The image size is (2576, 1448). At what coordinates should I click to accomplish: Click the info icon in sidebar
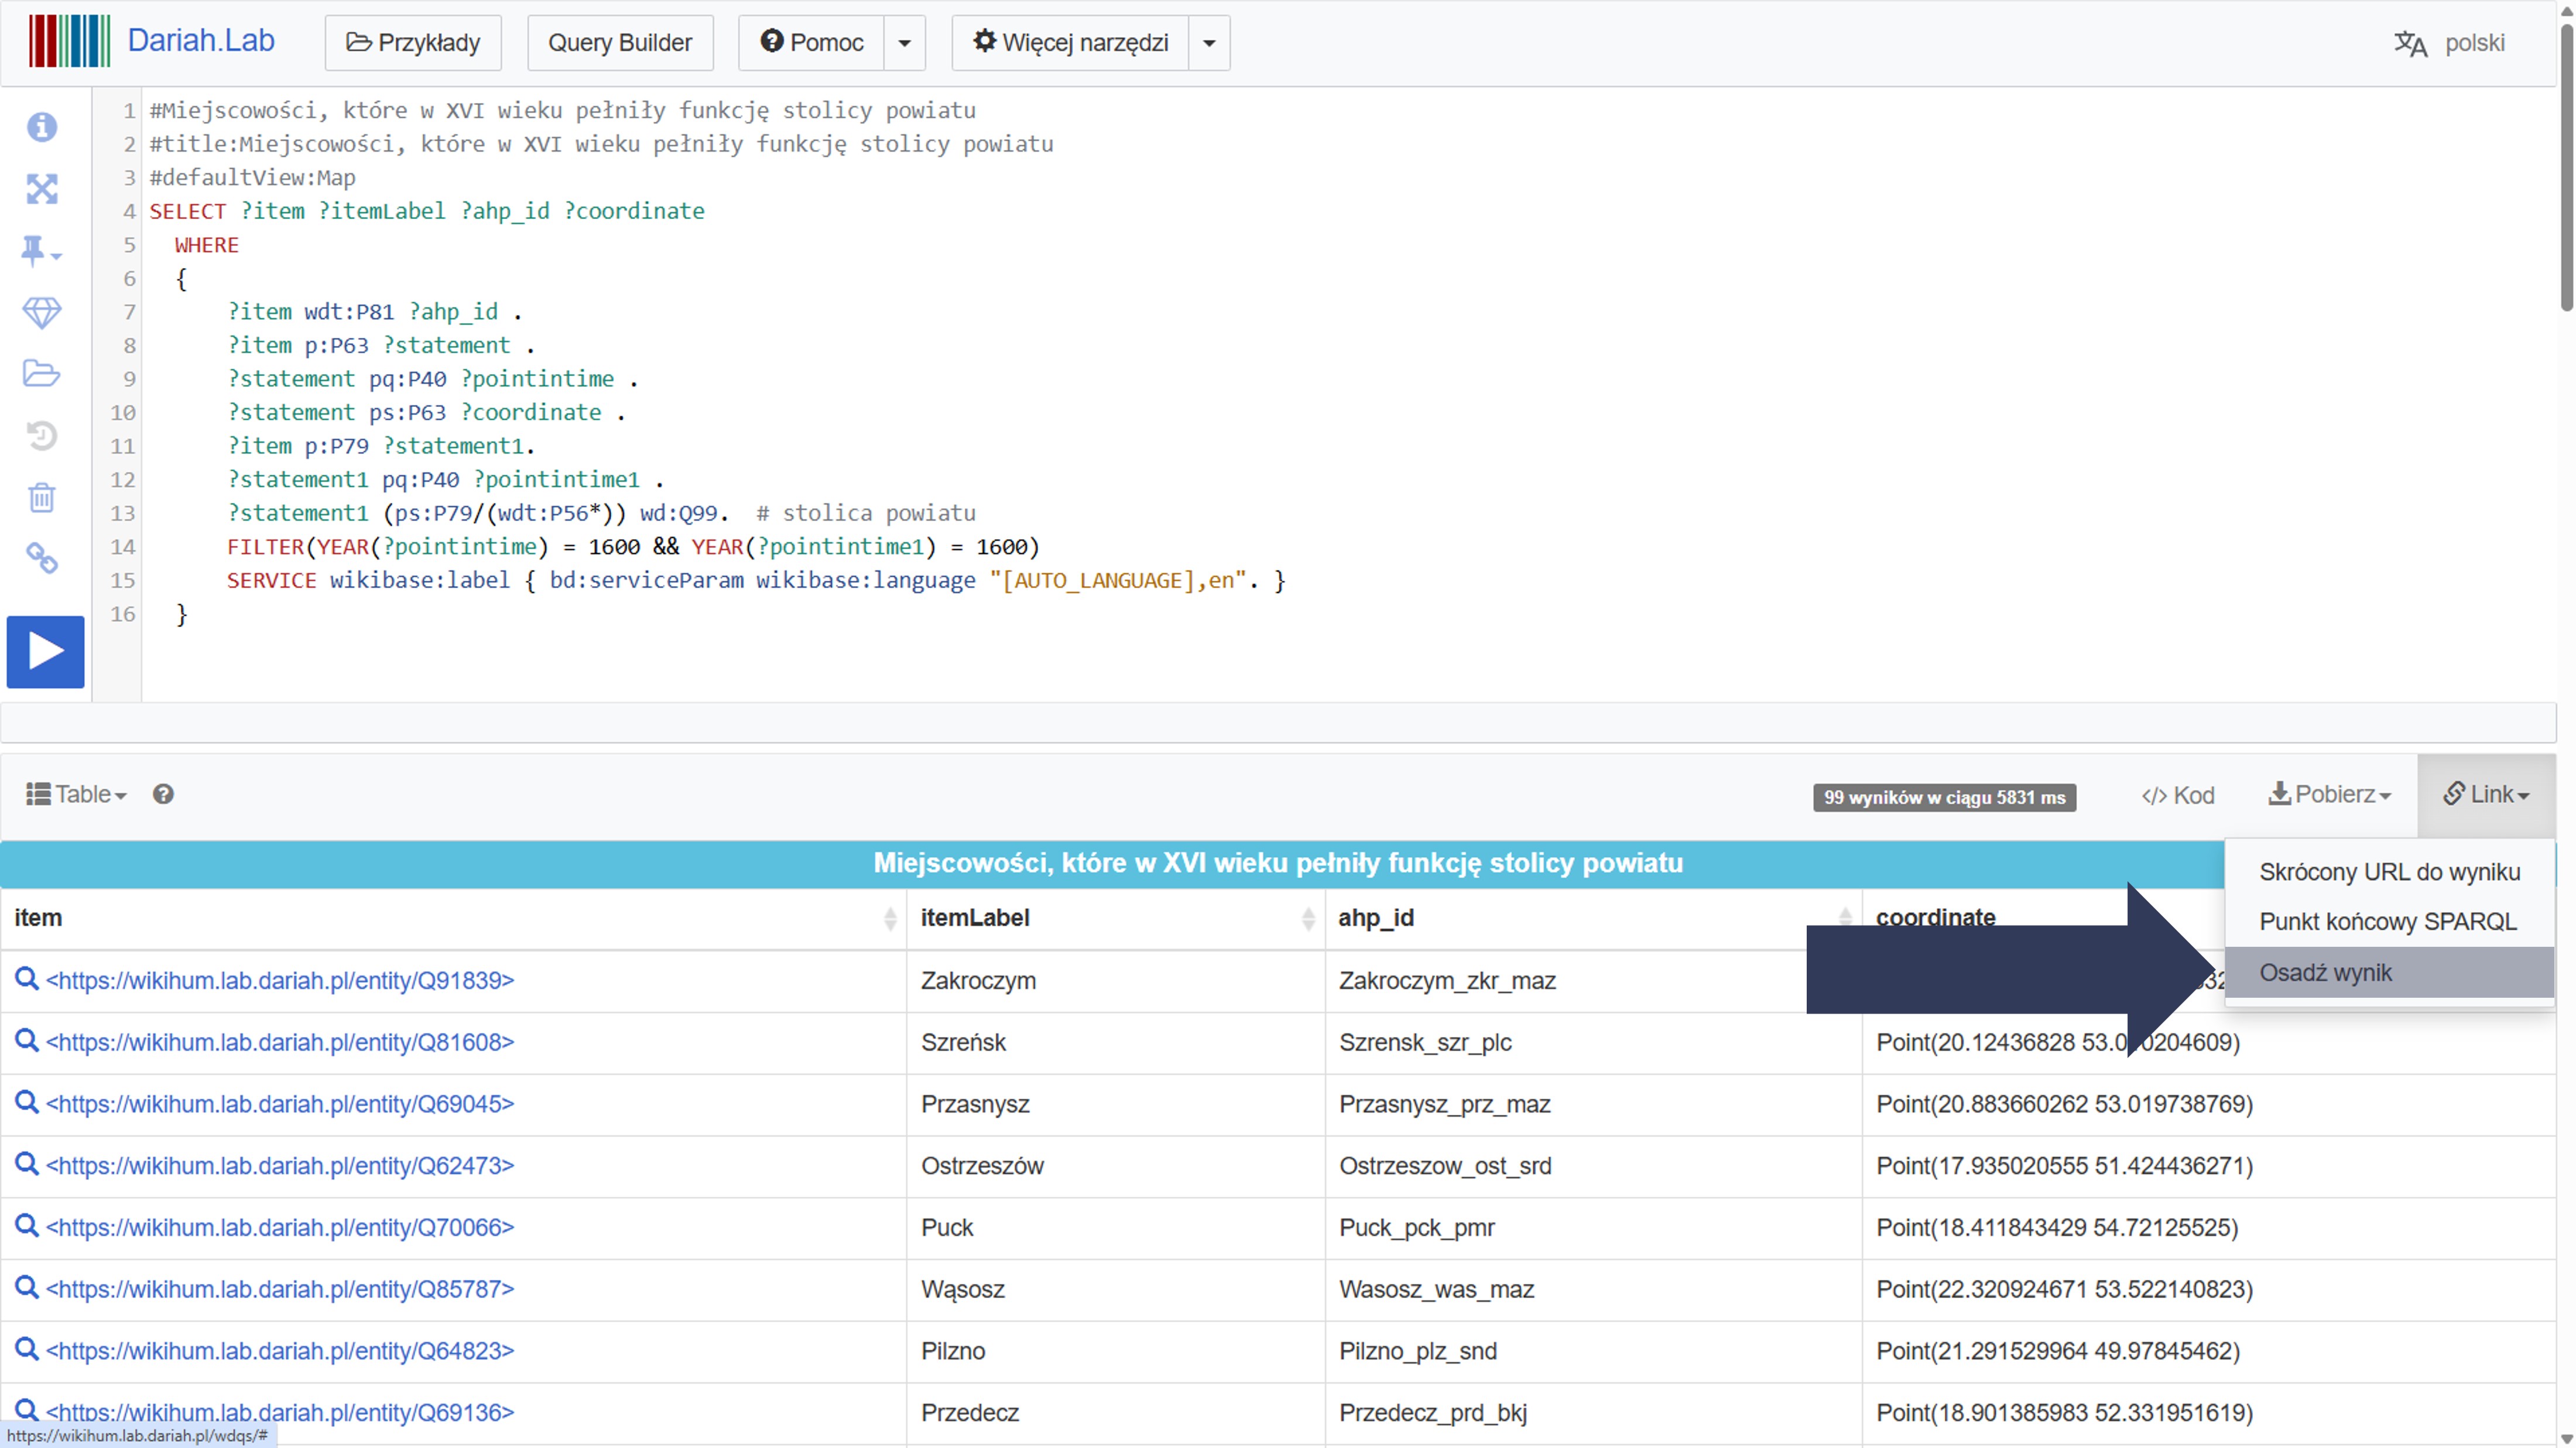(42, 127)
